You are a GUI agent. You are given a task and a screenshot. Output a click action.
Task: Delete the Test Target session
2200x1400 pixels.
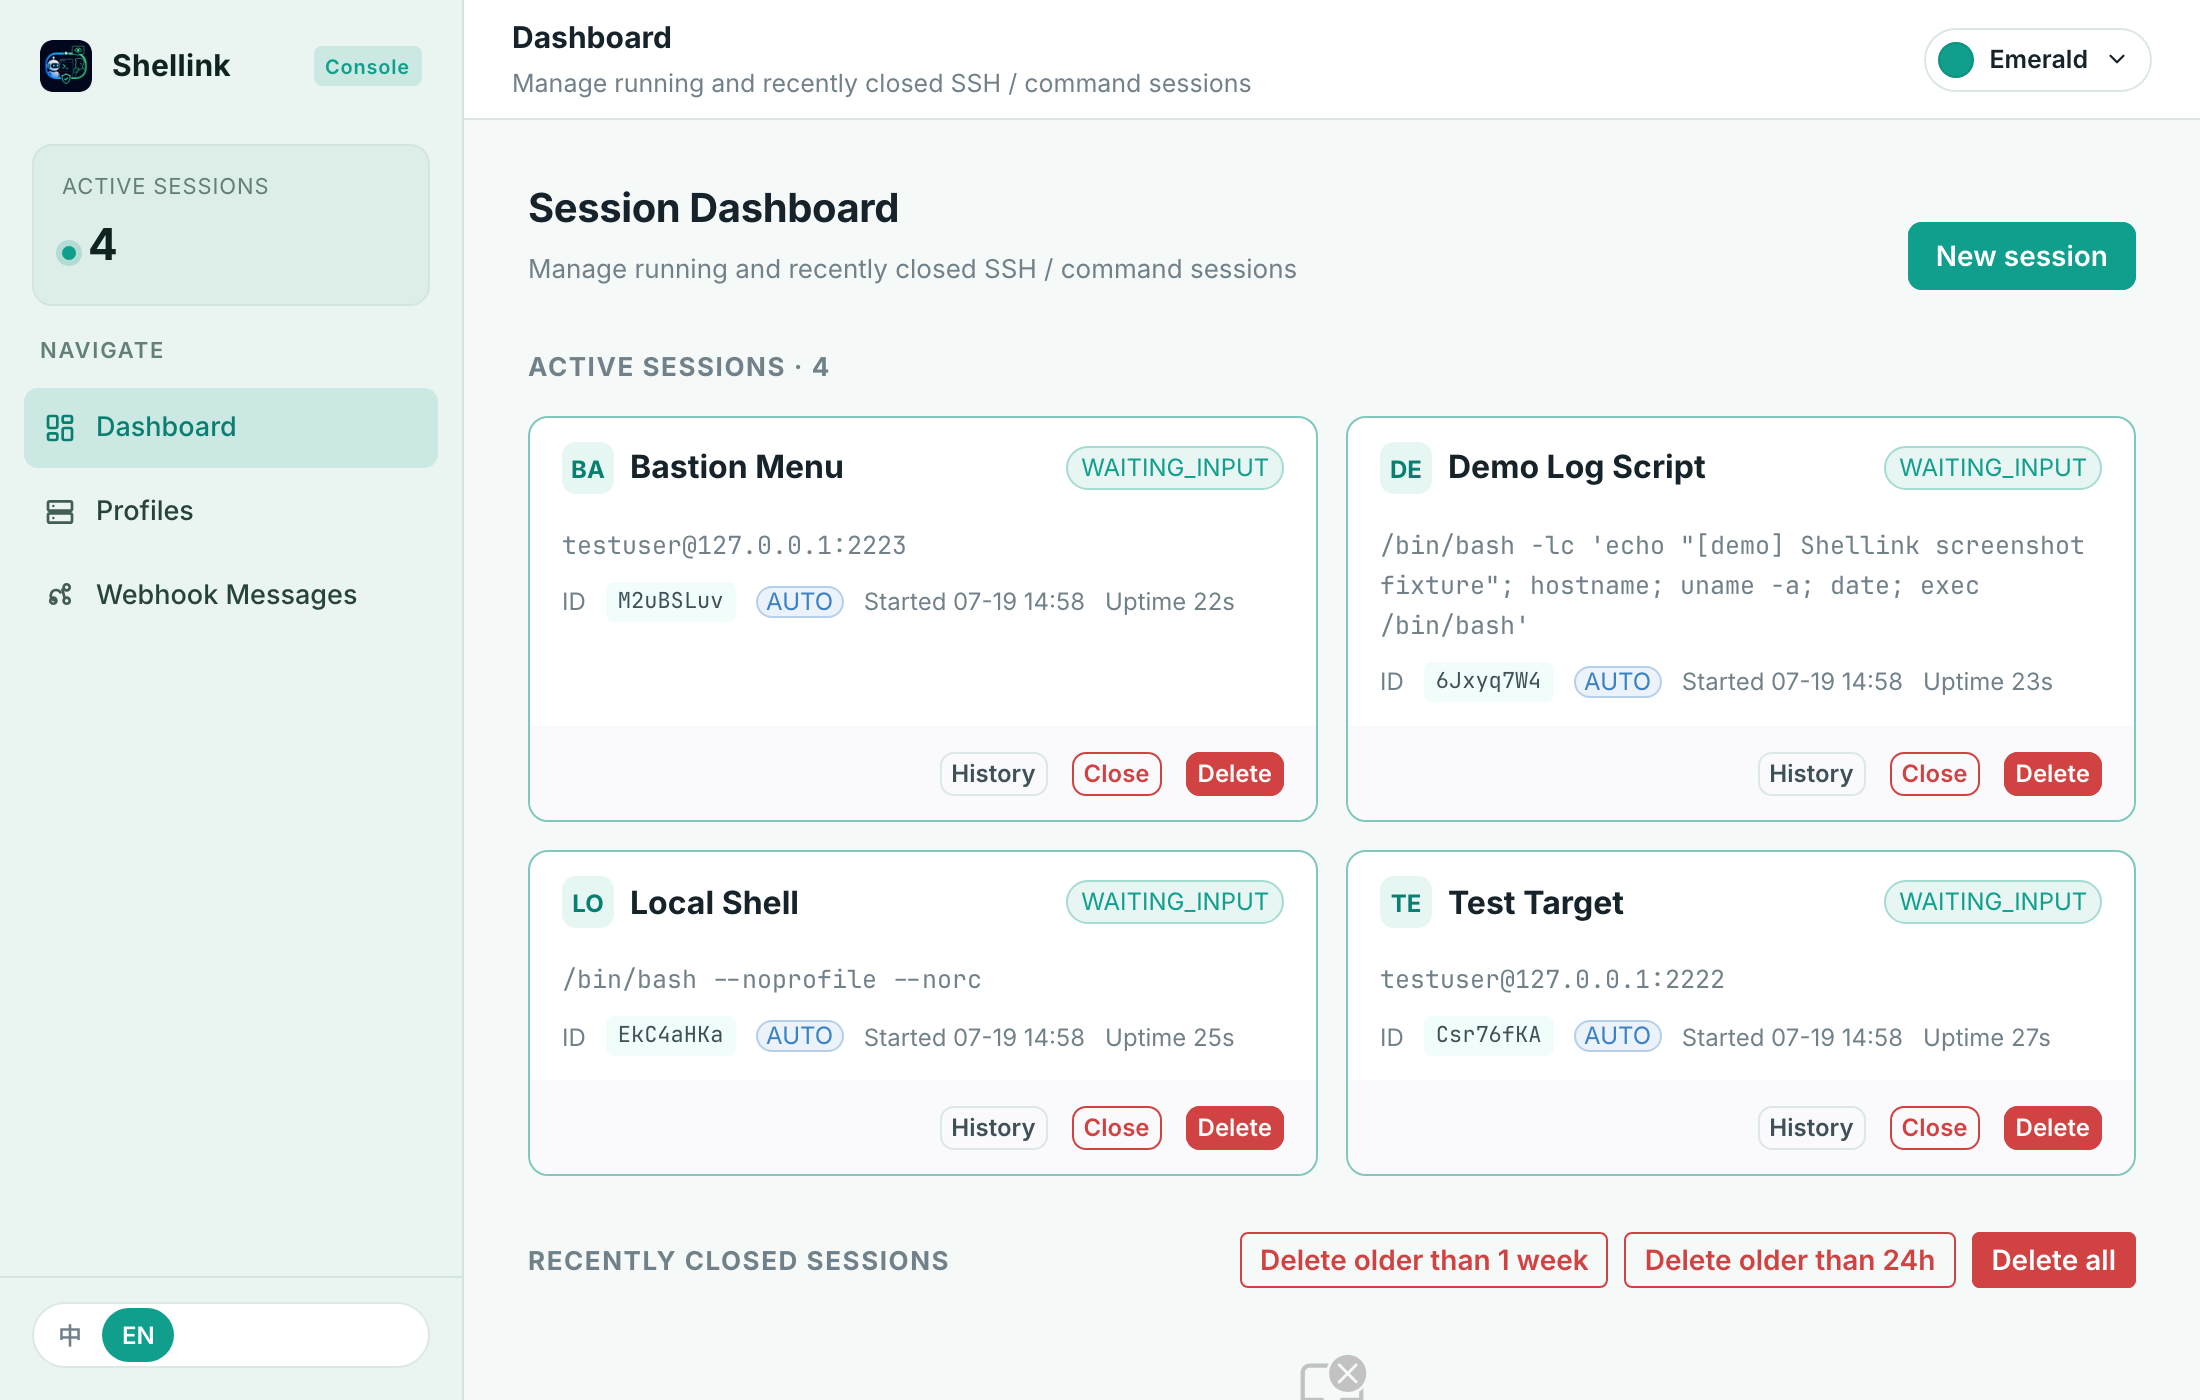2052,1128
